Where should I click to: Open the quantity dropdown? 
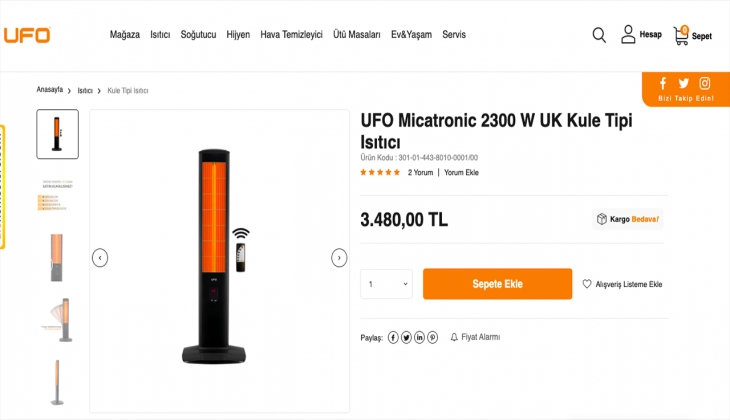tap(386, 284)
